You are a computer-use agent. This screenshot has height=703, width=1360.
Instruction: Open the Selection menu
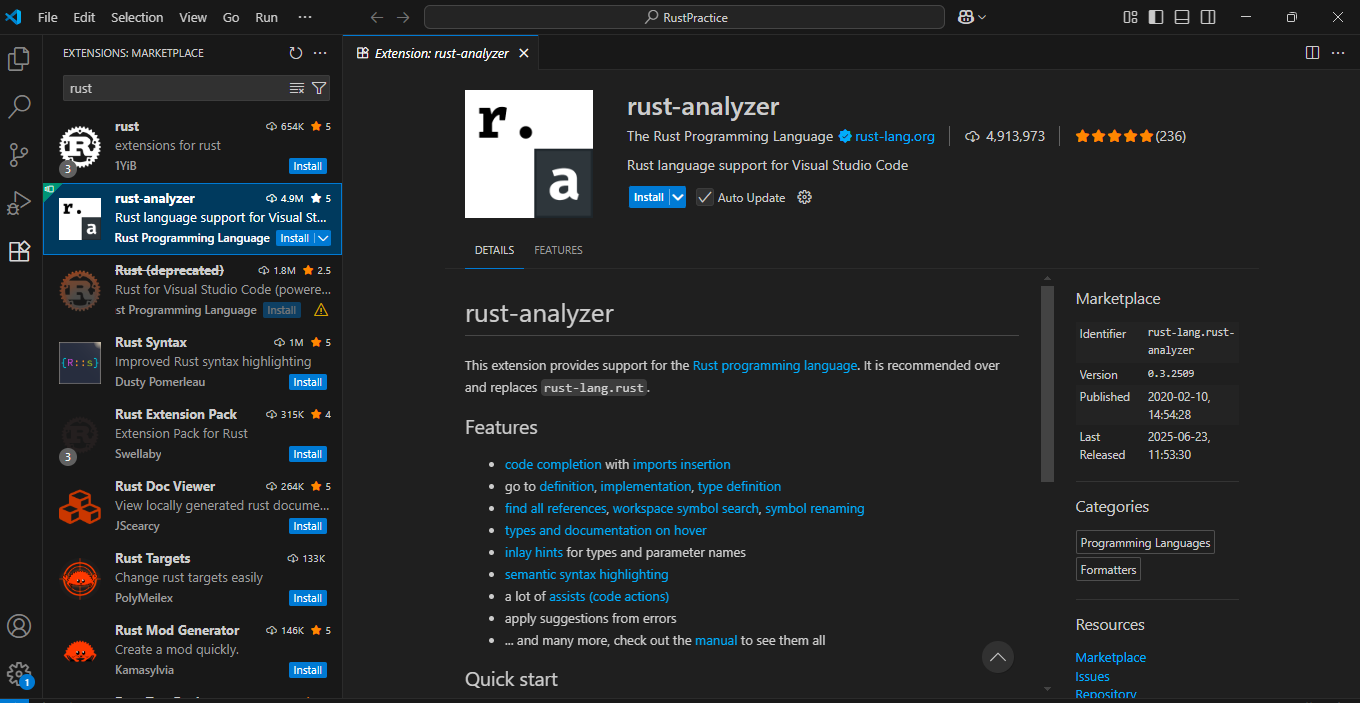137,17
